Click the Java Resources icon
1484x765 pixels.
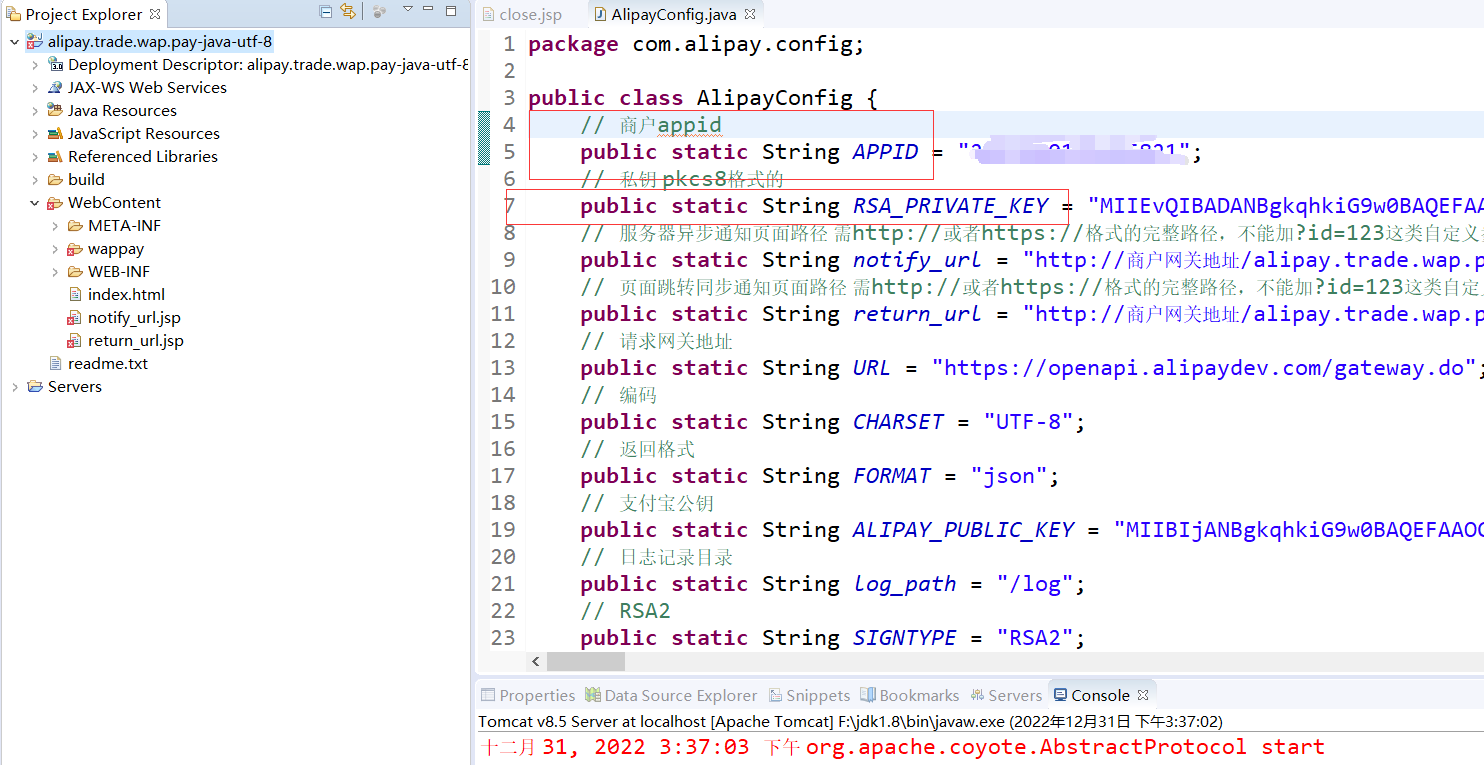(56, 111)
